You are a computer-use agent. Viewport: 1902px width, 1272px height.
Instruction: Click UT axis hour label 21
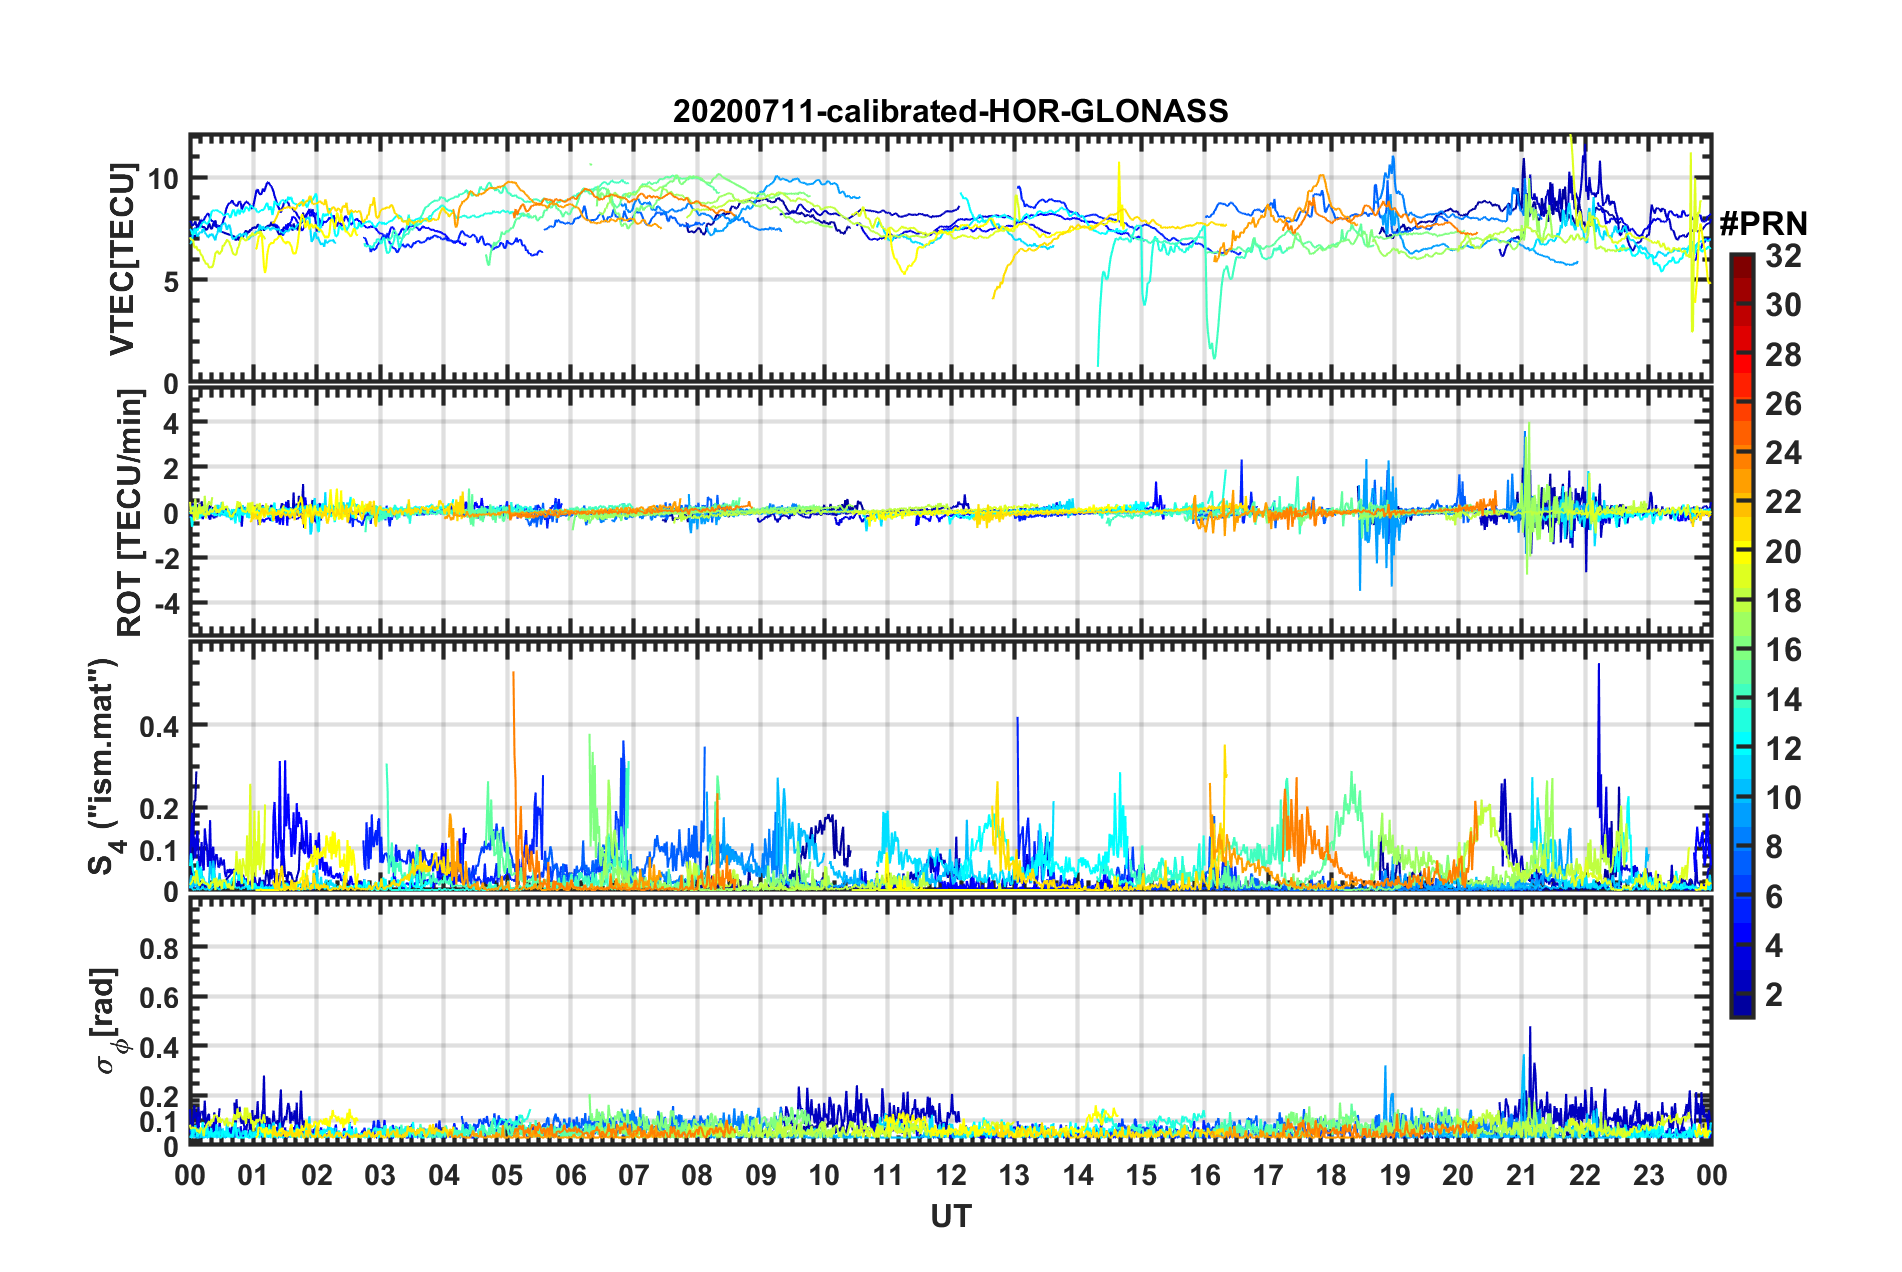[1522, 1175]
